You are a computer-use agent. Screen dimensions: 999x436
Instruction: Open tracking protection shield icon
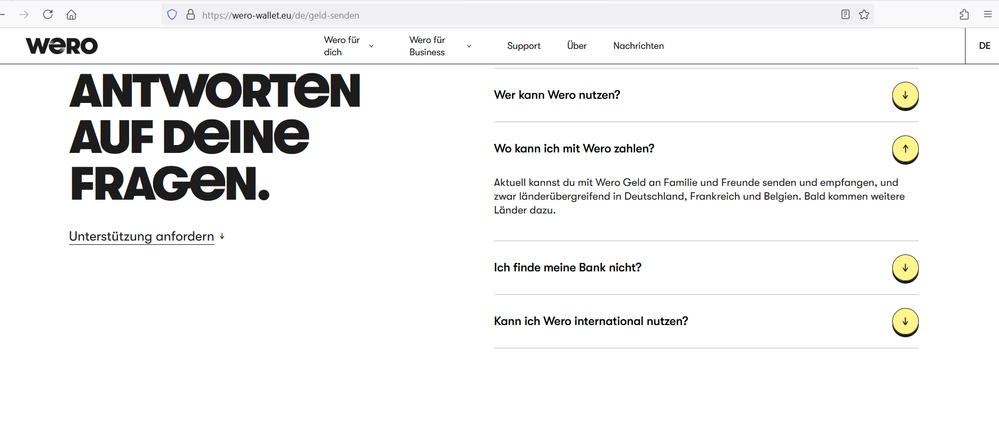click(171, 15)
